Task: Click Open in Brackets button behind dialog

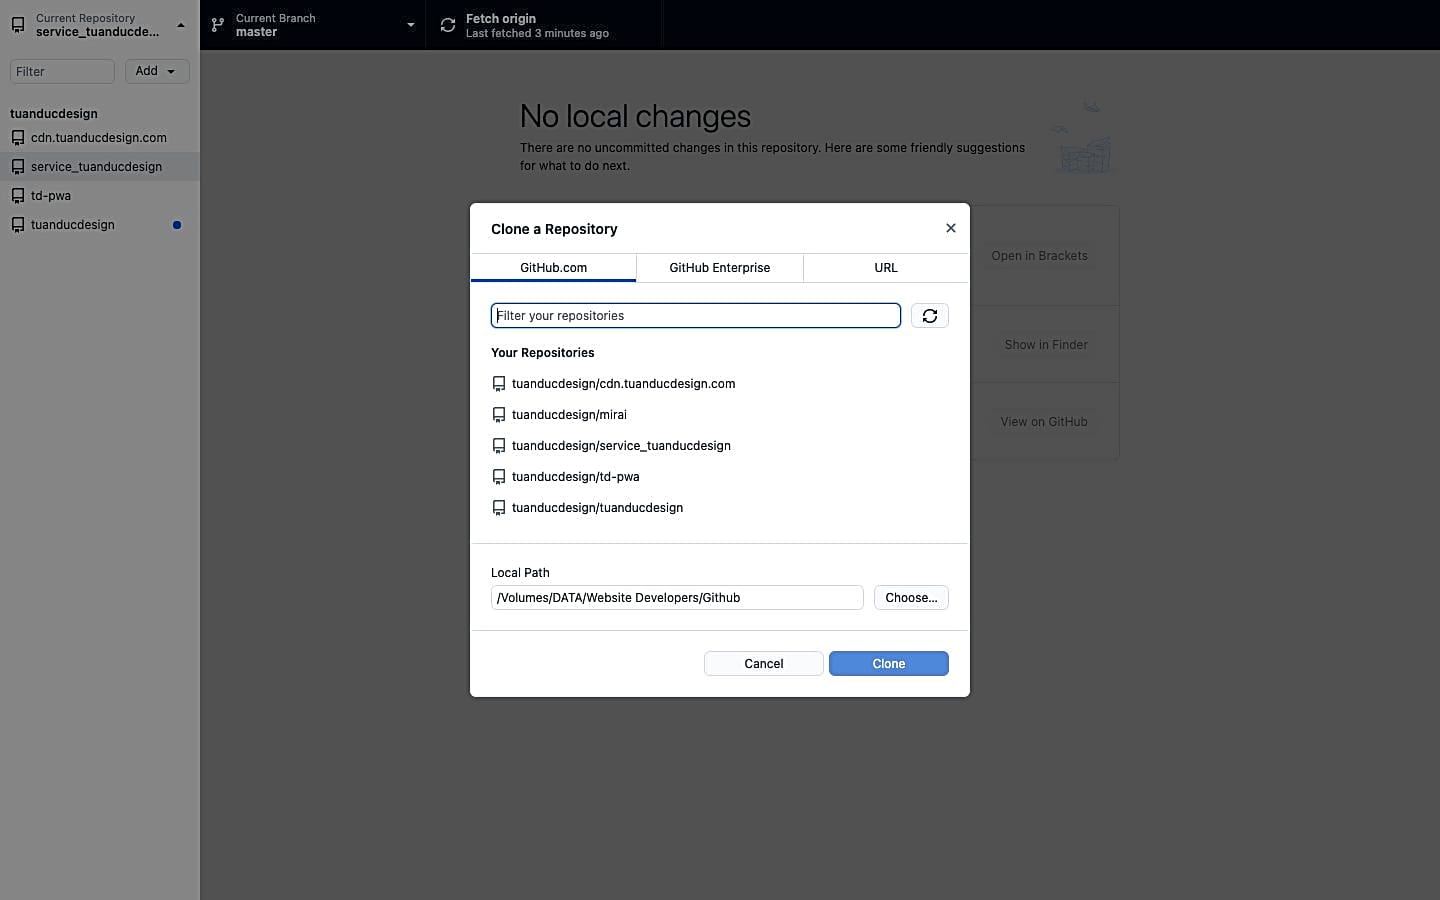Action: tap(1040, 256)
